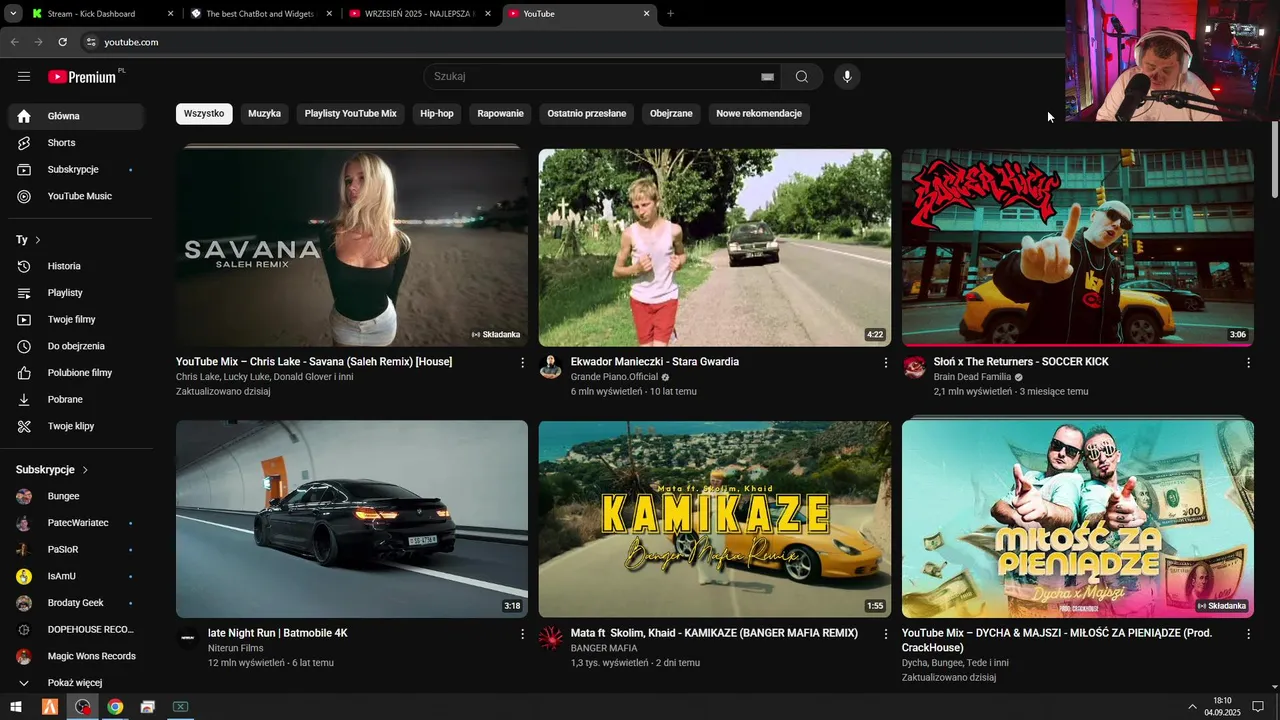Open Subskrypcje feed in sidebar

[76, 170]
